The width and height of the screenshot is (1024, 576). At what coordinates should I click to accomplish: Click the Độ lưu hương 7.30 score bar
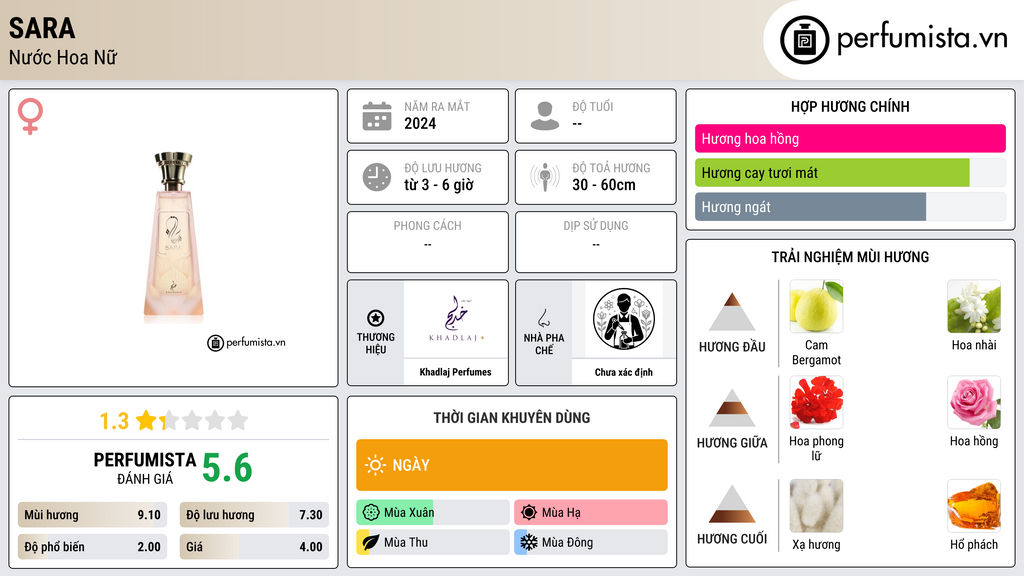[254, 515]
